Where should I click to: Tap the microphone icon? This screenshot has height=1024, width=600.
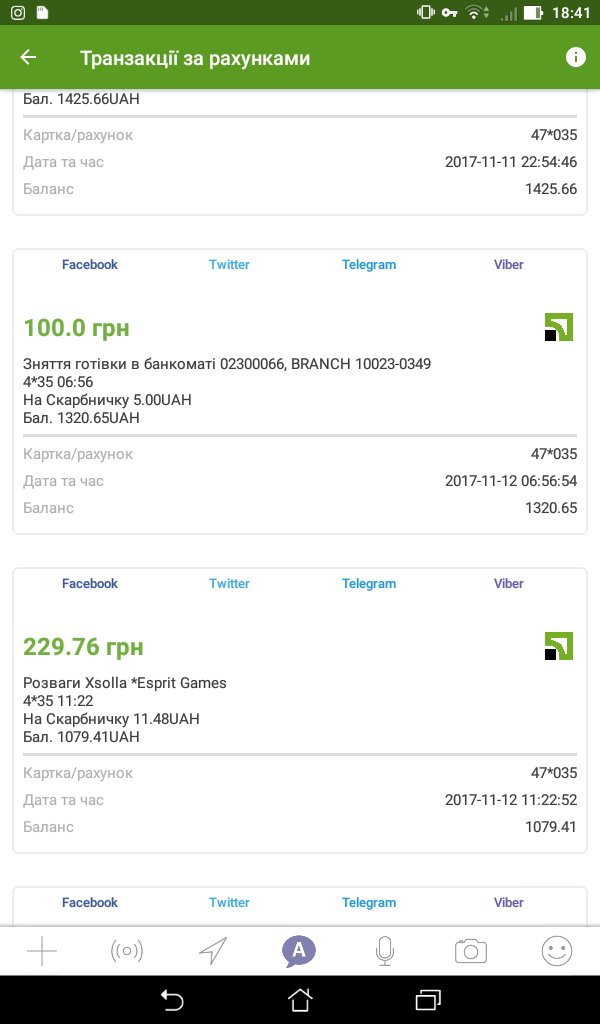pyautogui.click(x=384, y=952)
